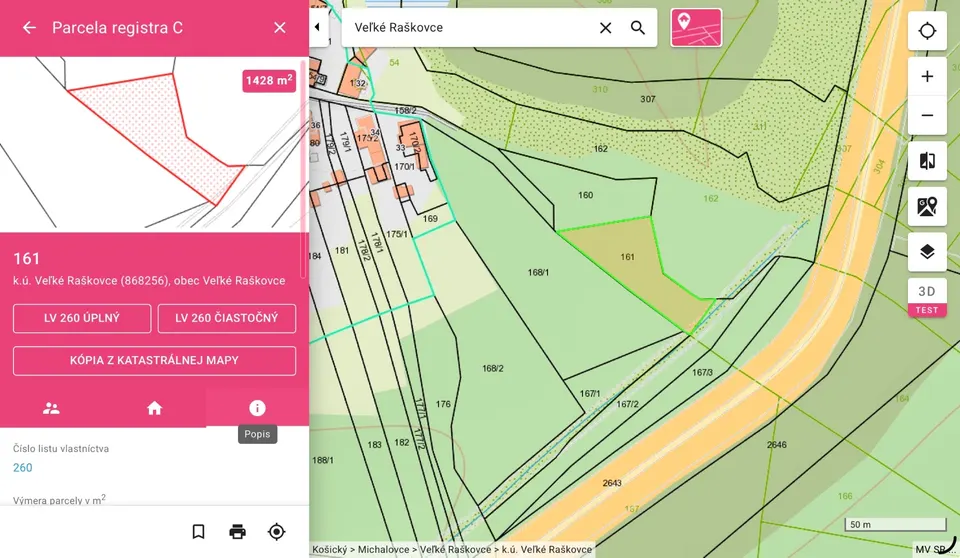Zoom out with the minus button
This screenshot has width=960, height=558.
[927, 115]
